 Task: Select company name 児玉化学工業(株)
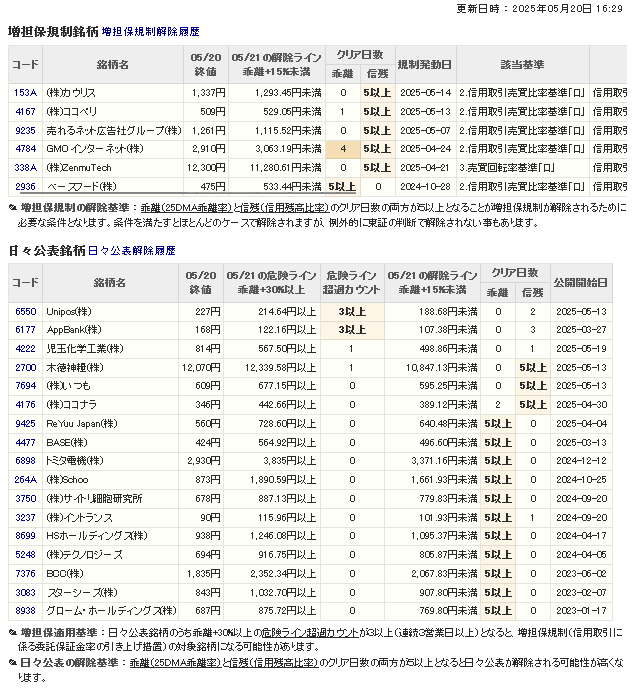pyautogui.click(x=85, y=349)
